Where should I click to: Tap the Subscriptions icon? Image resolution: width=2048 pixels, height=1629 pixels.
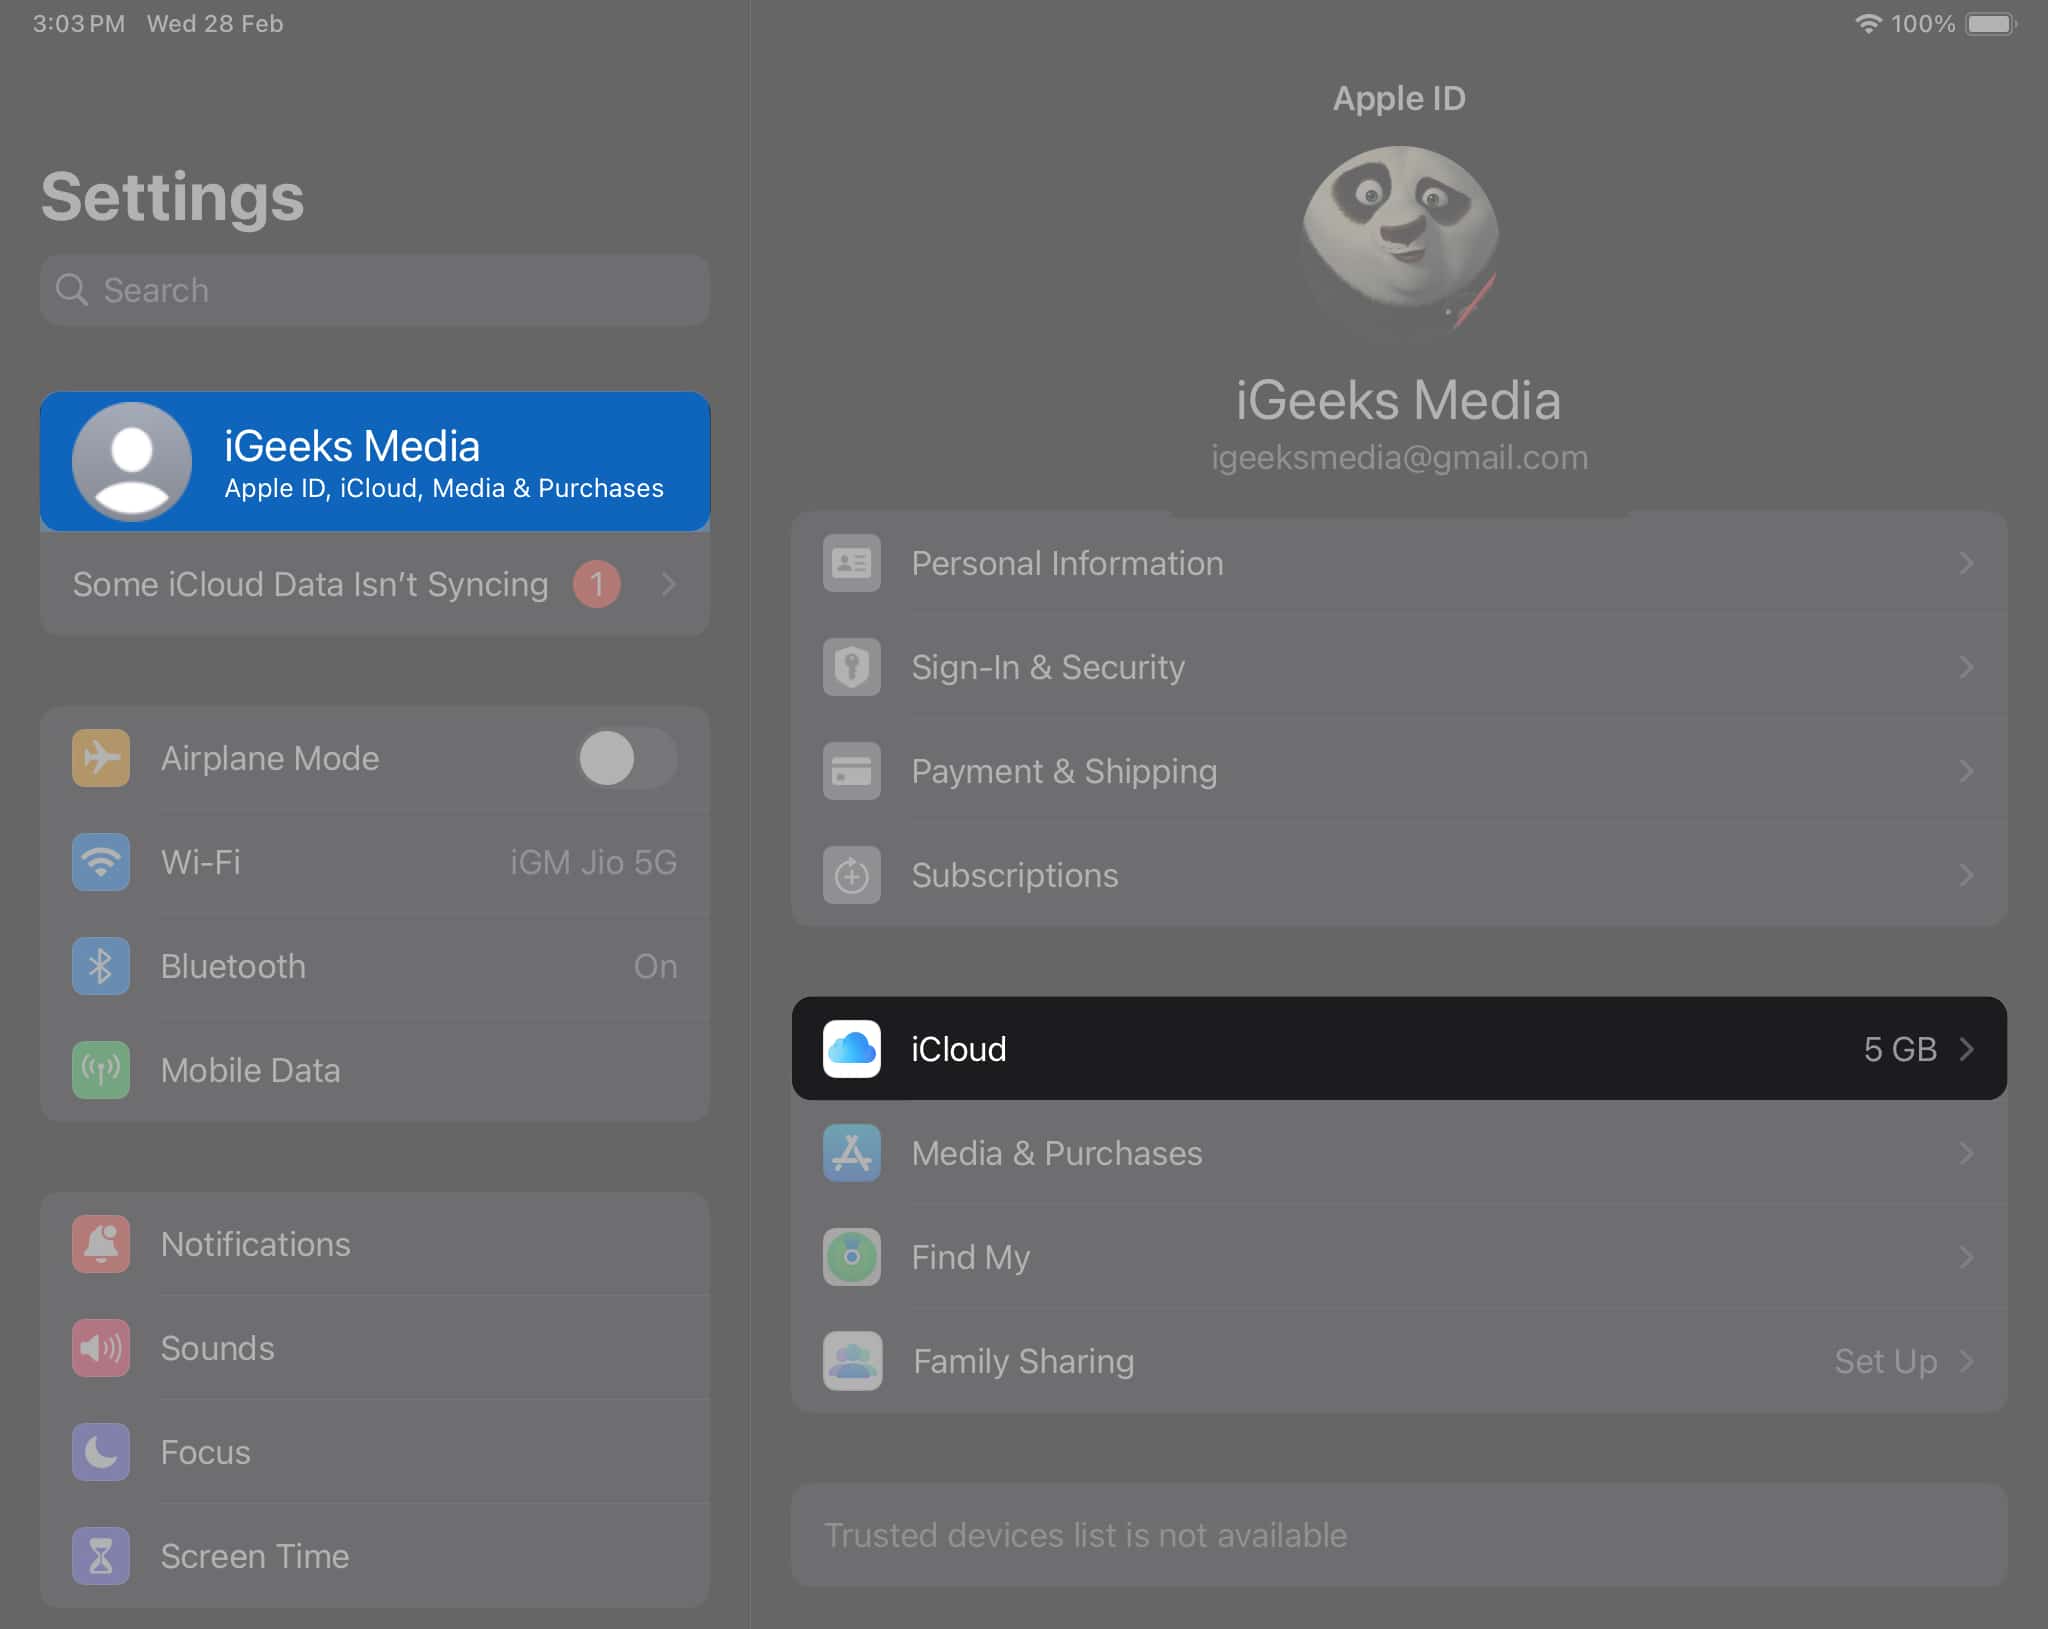[852, 875]
